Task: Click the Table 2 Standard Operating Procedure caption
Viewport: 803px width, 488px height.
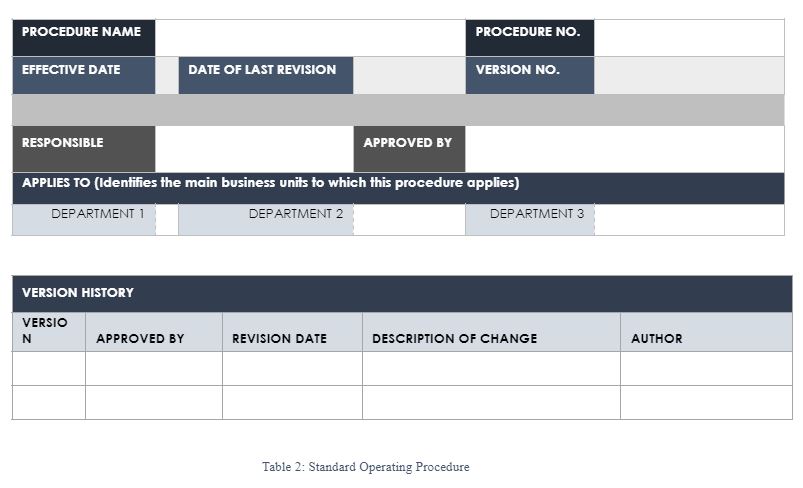Action: (366, 467)
